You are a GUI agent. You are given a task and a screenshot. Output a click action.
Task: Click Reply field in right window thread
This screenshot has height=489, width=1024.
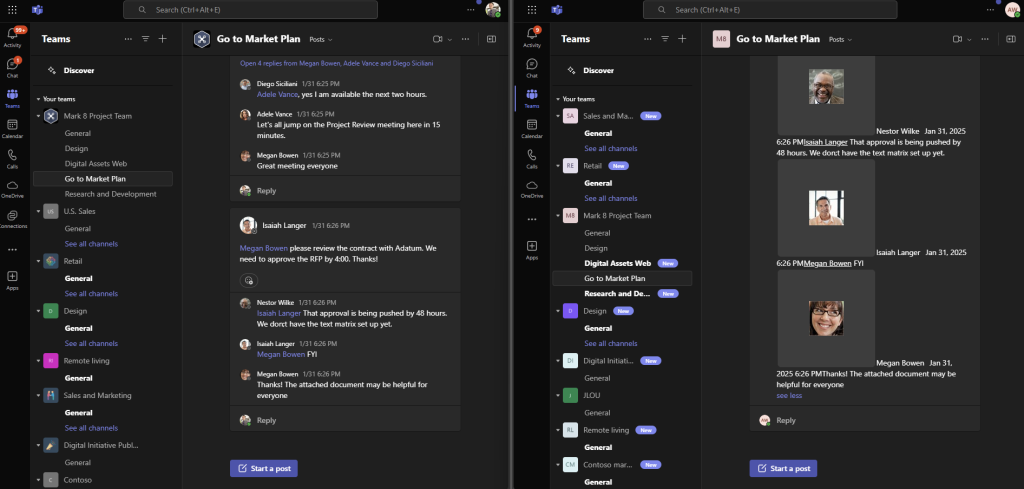865,420
